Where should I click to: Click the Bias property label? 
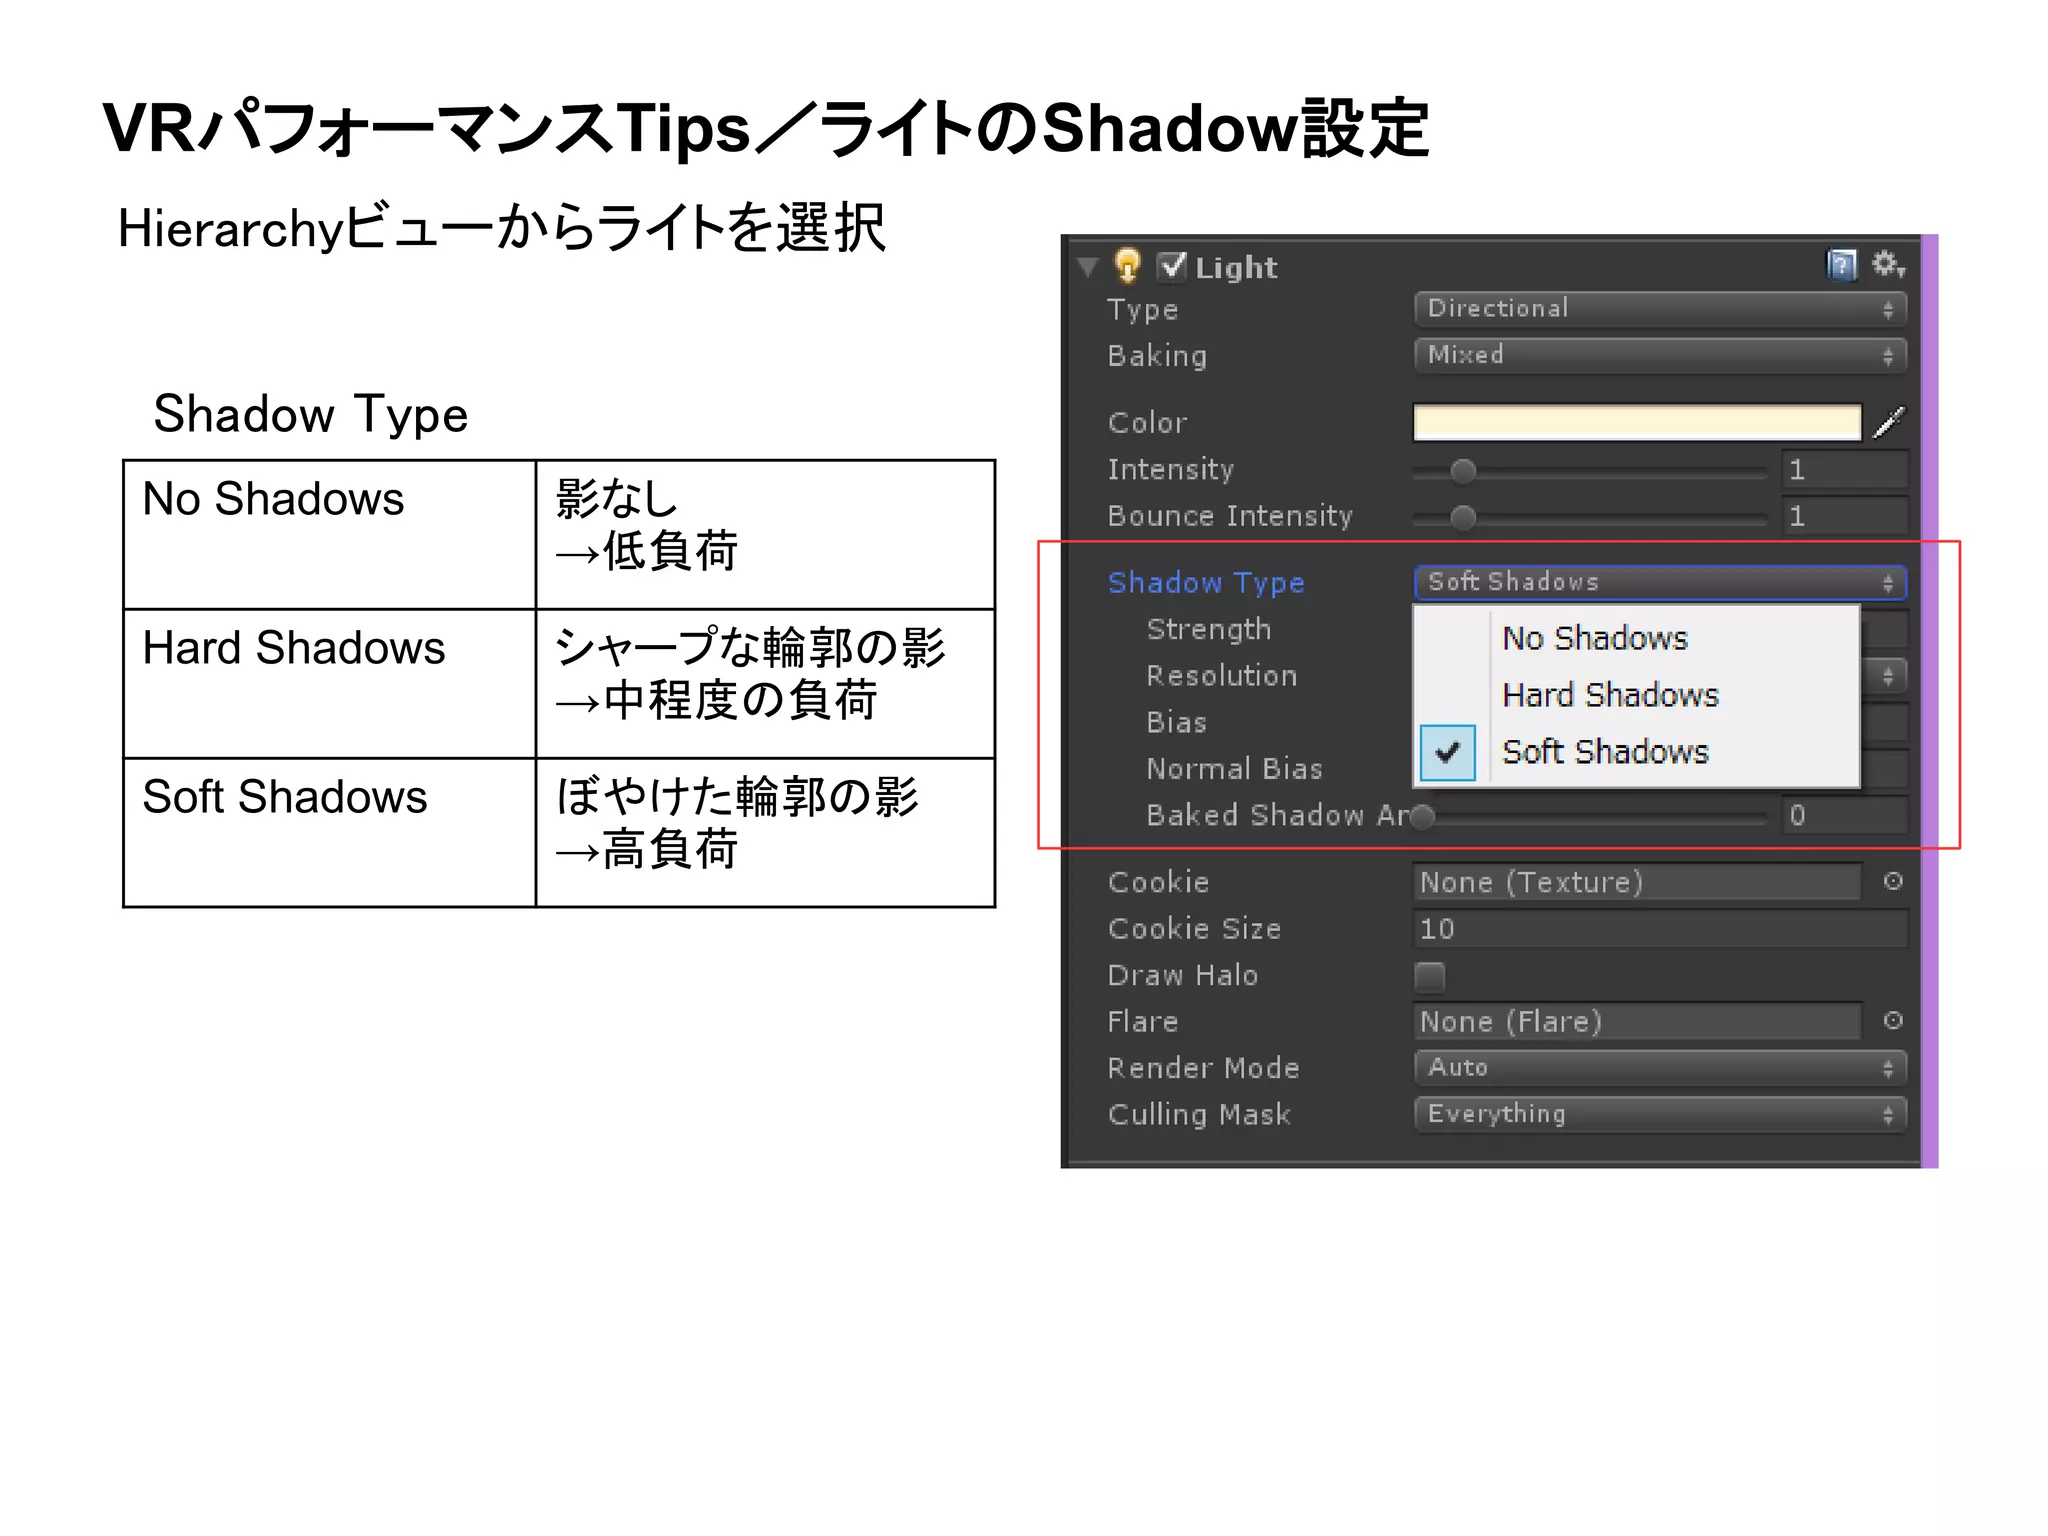pyautogui.click(x=1177, y=723)
